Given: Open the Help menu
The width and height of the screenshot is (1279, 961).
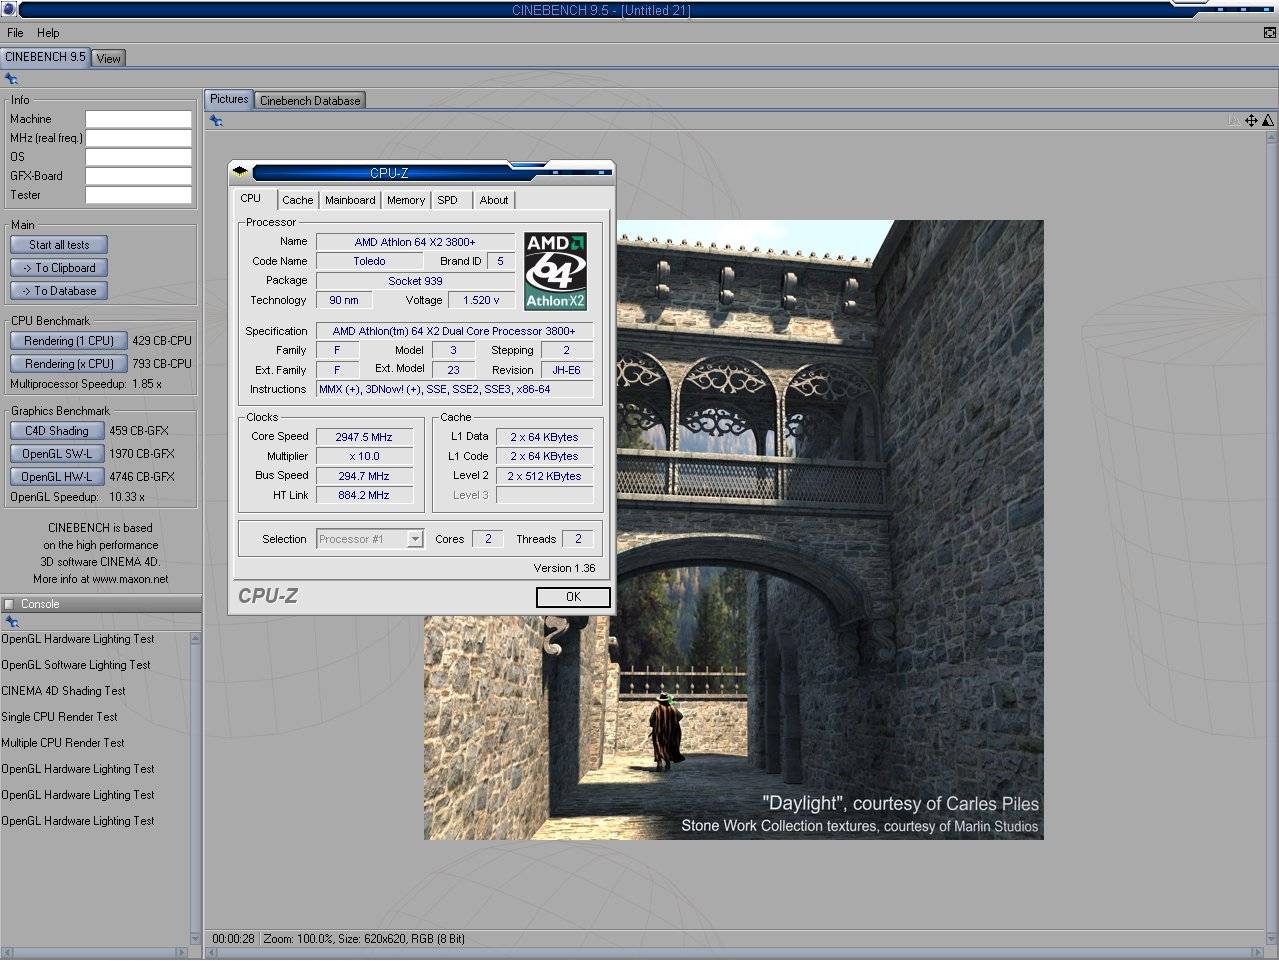Looking at the screenshot, I should click(x=48, y=33).
